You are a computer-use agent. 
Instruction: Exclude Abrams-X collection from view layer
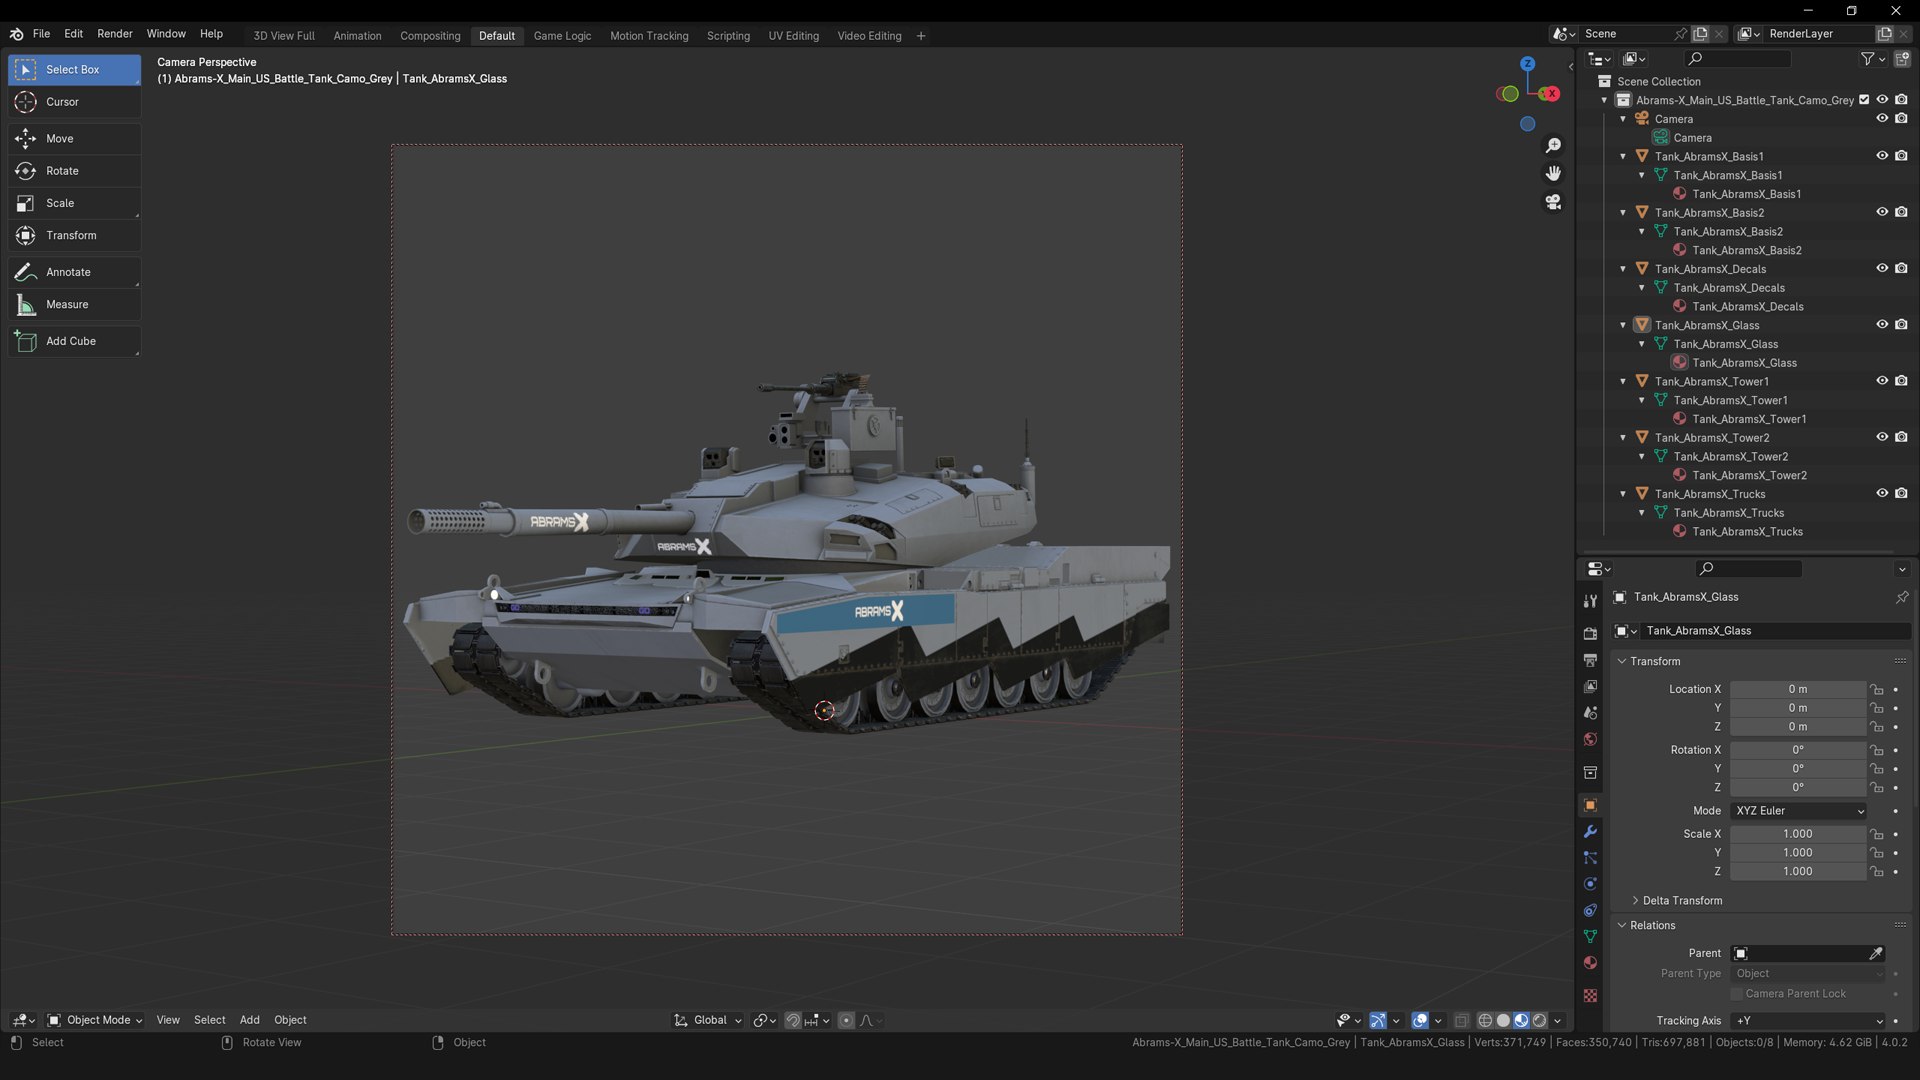(1864, 100)
